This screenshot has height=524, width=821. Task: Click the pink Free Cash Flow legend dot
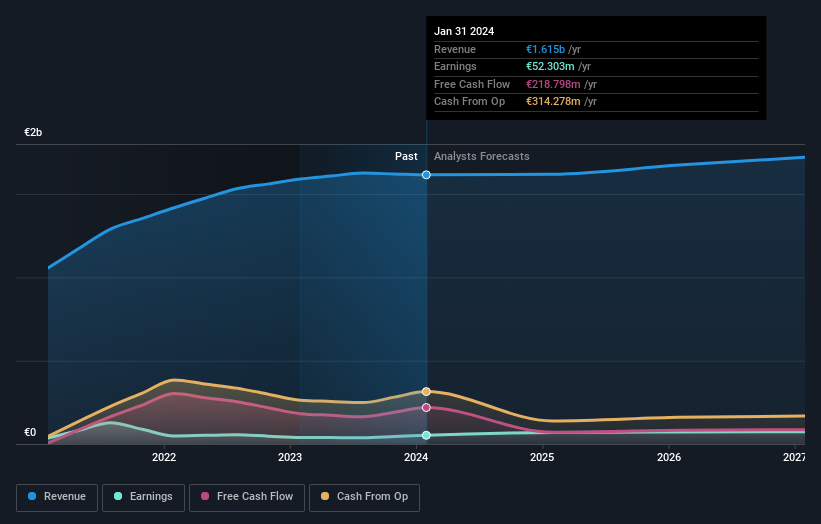205,496
